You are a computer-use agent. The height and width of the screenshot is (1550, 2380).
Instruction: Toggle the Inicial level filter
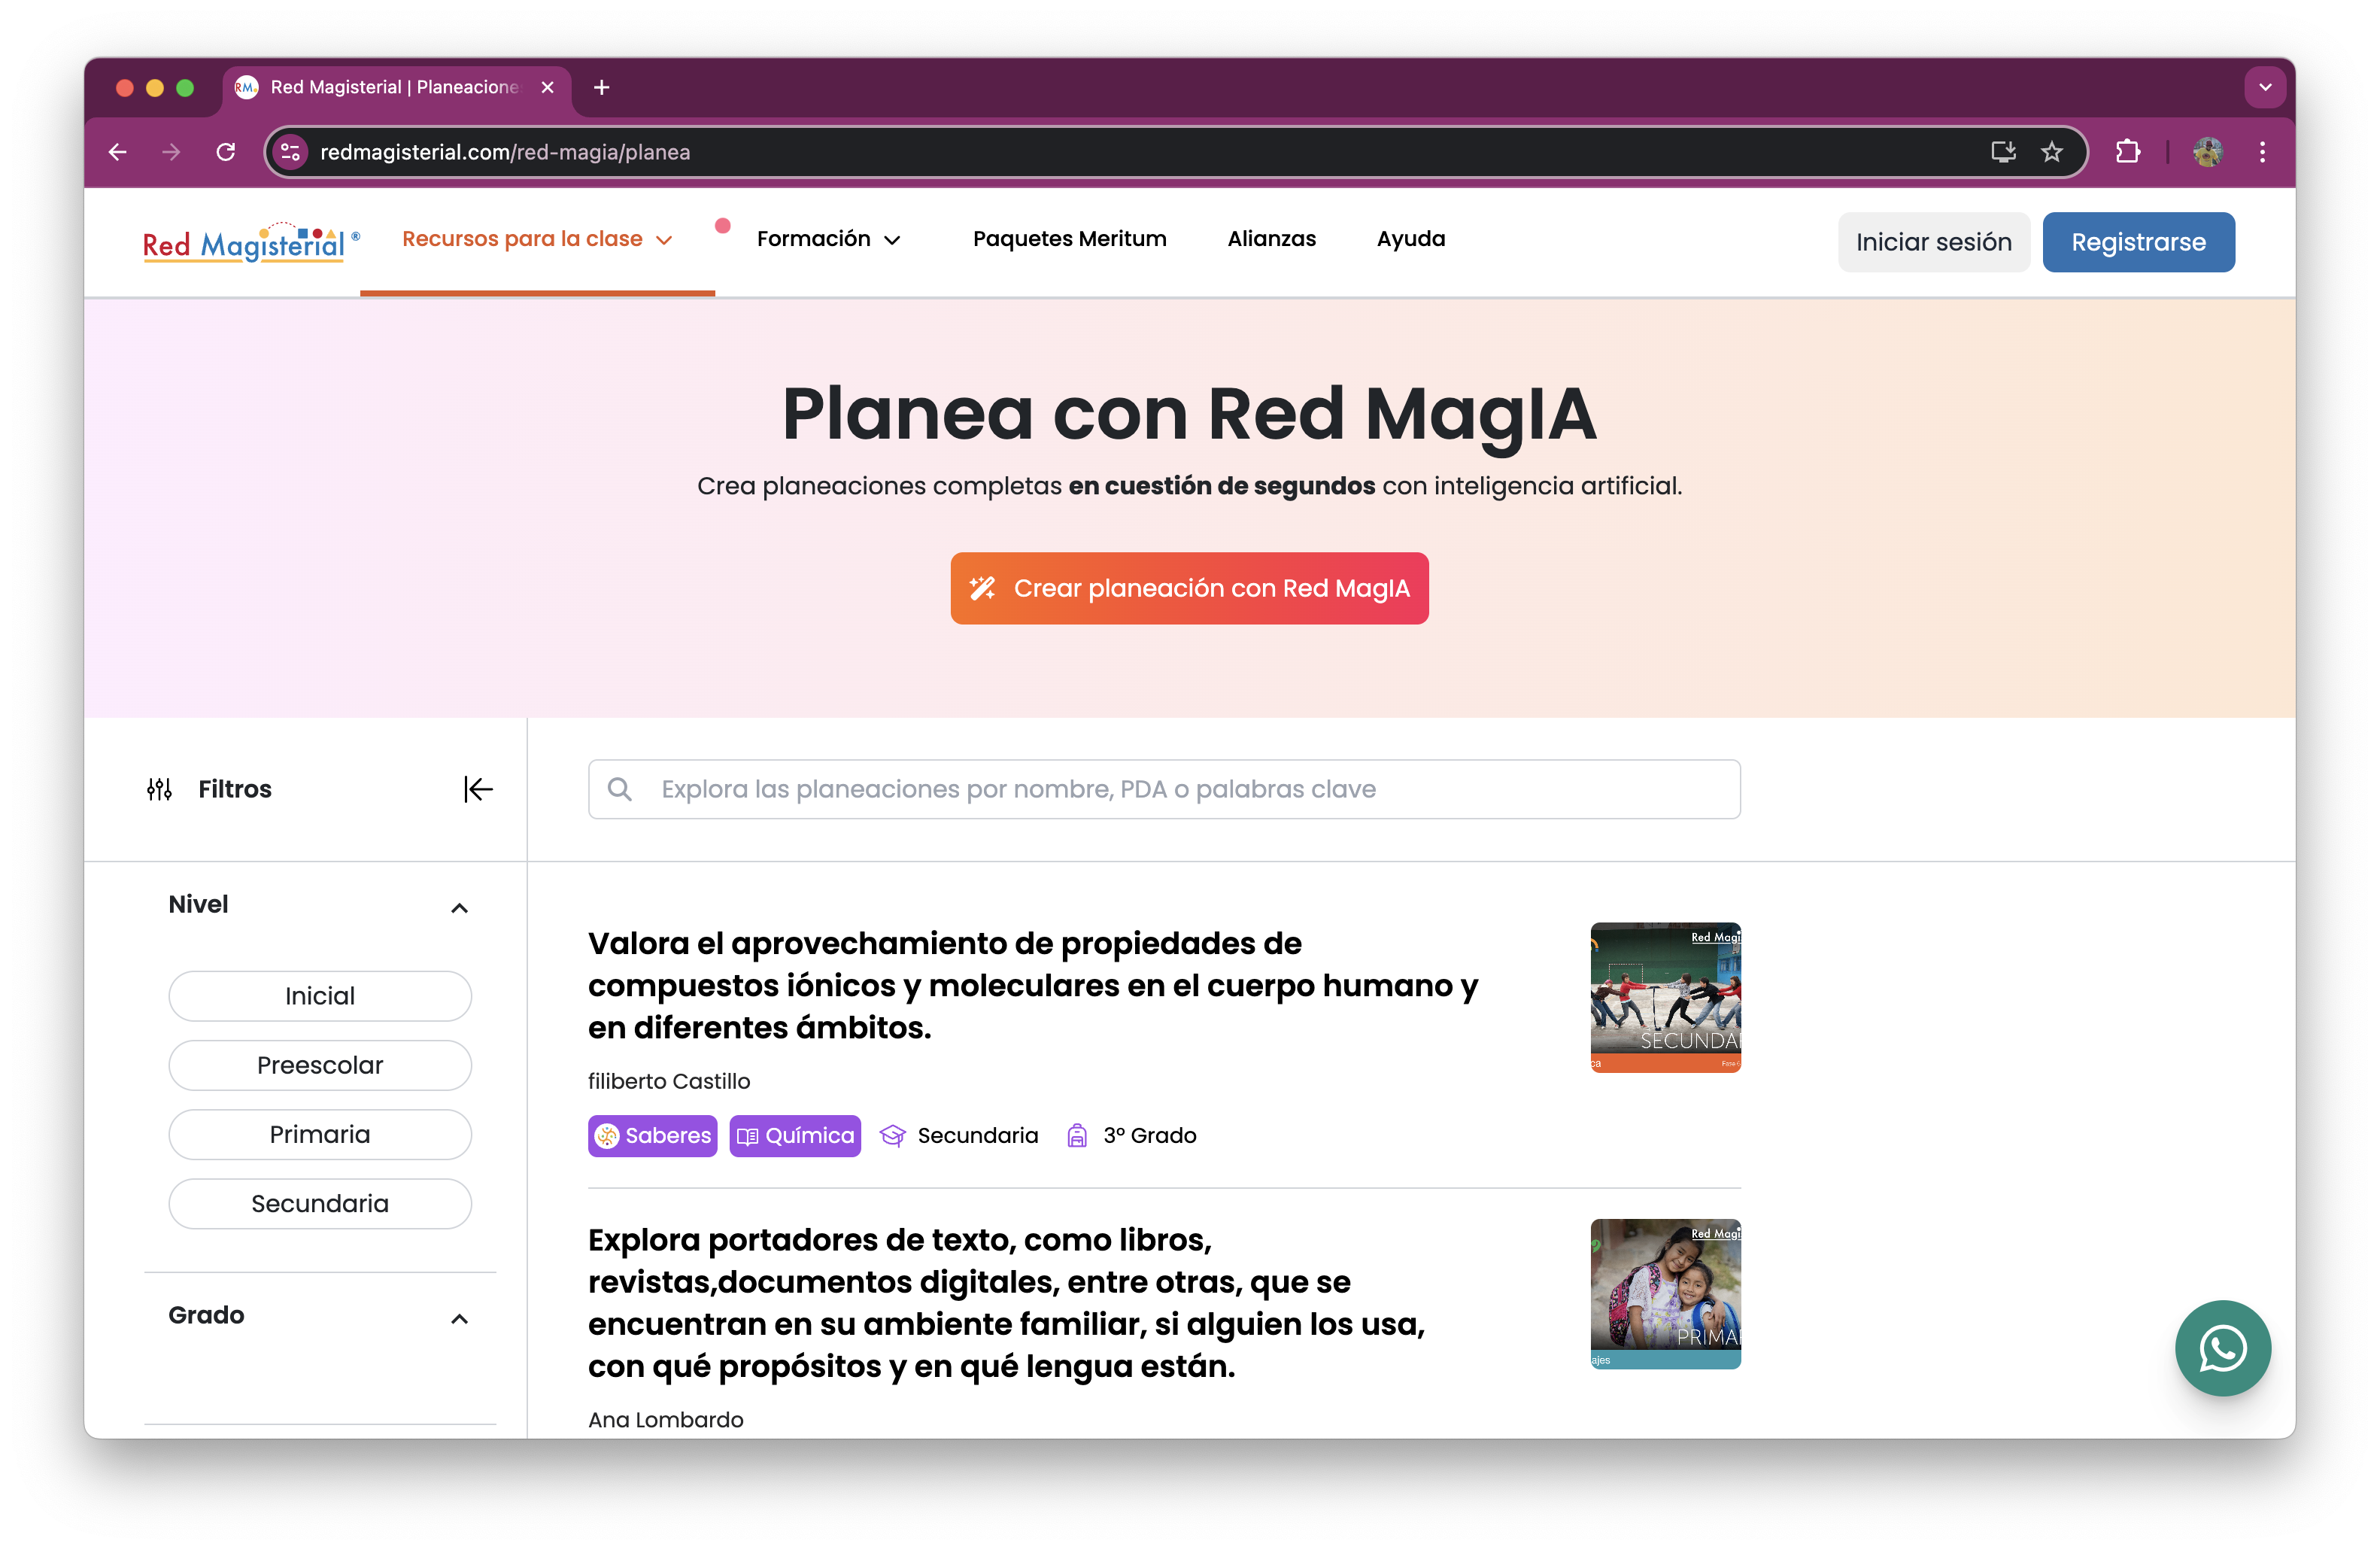[x=320, y=996]
